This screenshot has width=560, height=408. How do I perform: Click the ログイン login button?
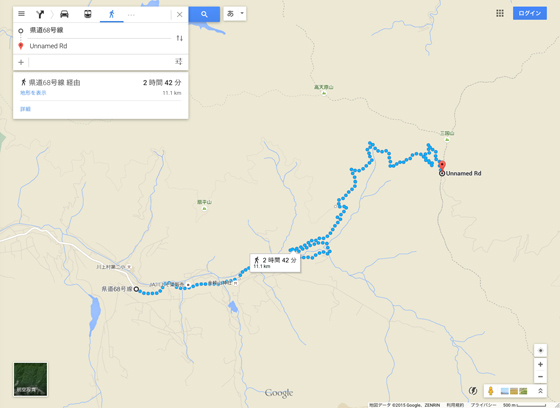click(530, 13)
